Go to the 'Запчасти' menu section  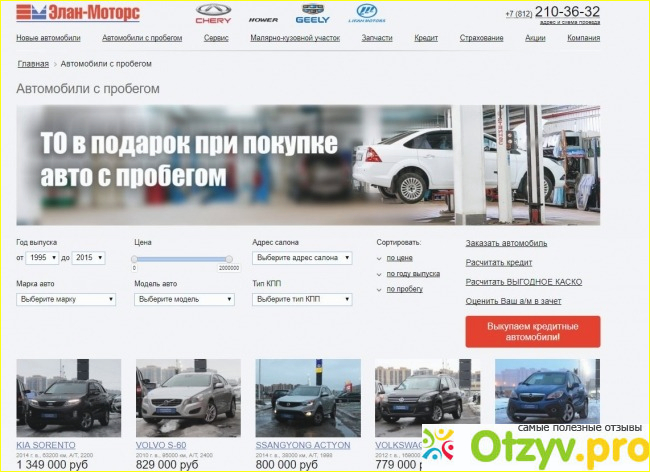tap(377, 38)
